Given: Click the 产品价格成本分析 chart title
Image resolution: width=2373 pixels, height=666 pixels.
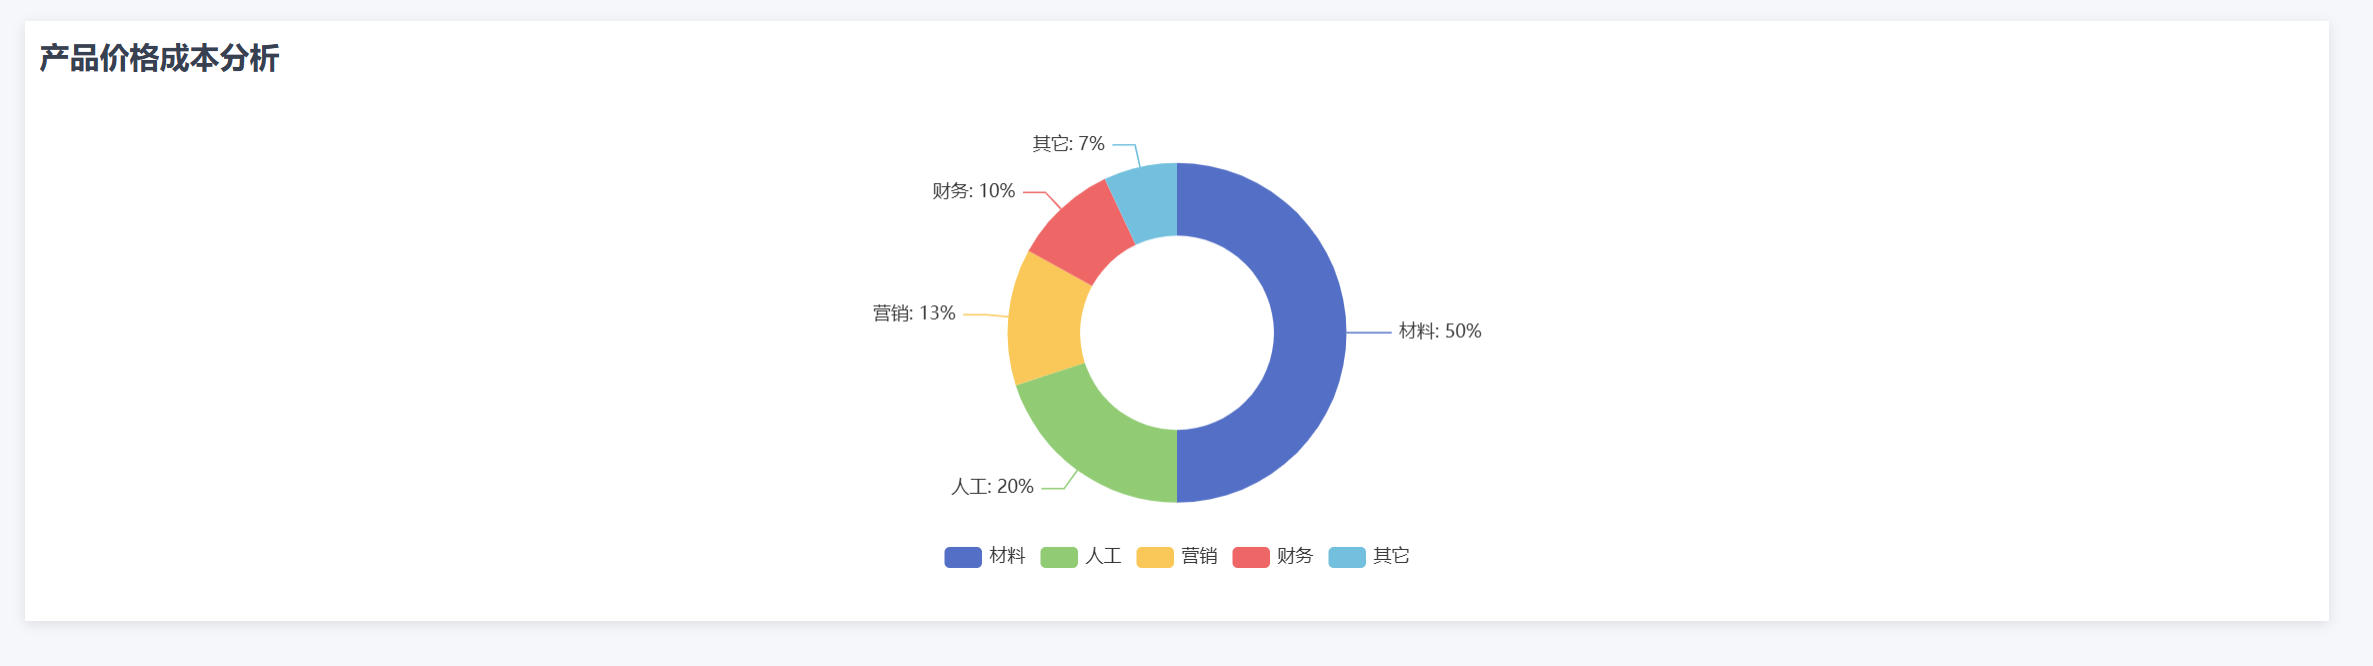Looking at the screenshot, I should click(159, 58).
